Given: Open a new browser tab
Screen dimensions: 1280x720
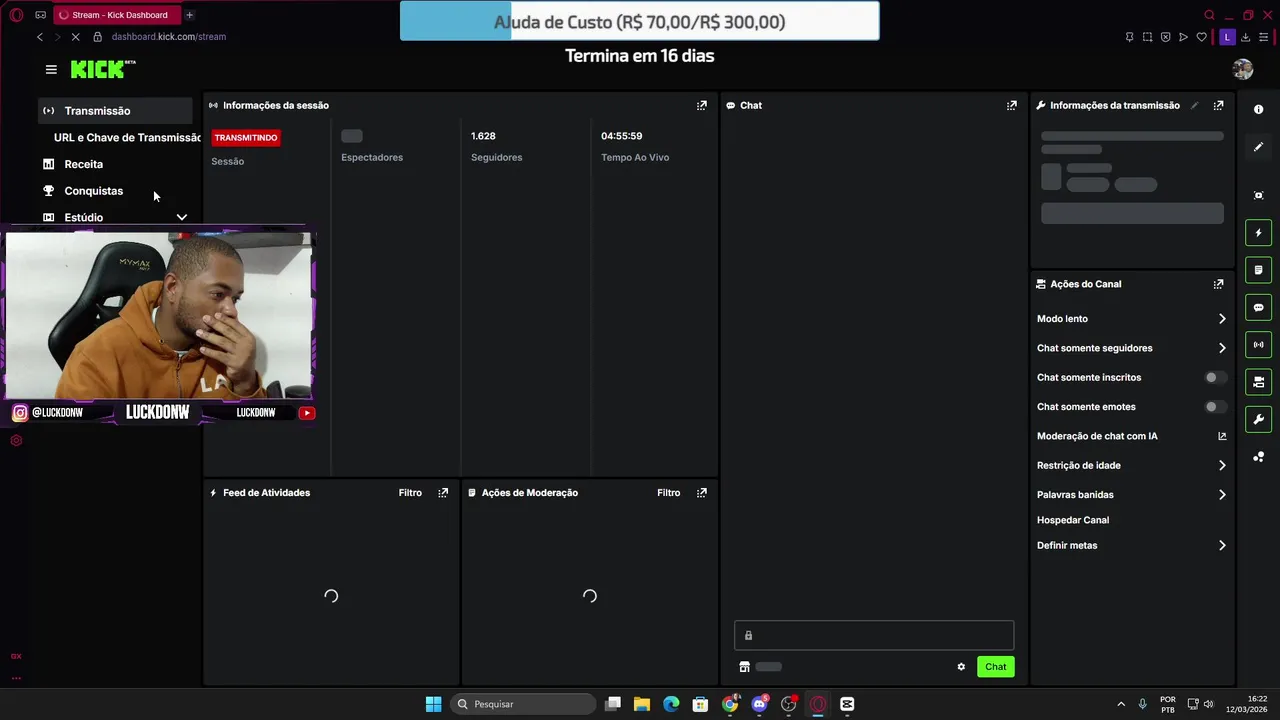Looking at the screenshot, I should point(189,15).
